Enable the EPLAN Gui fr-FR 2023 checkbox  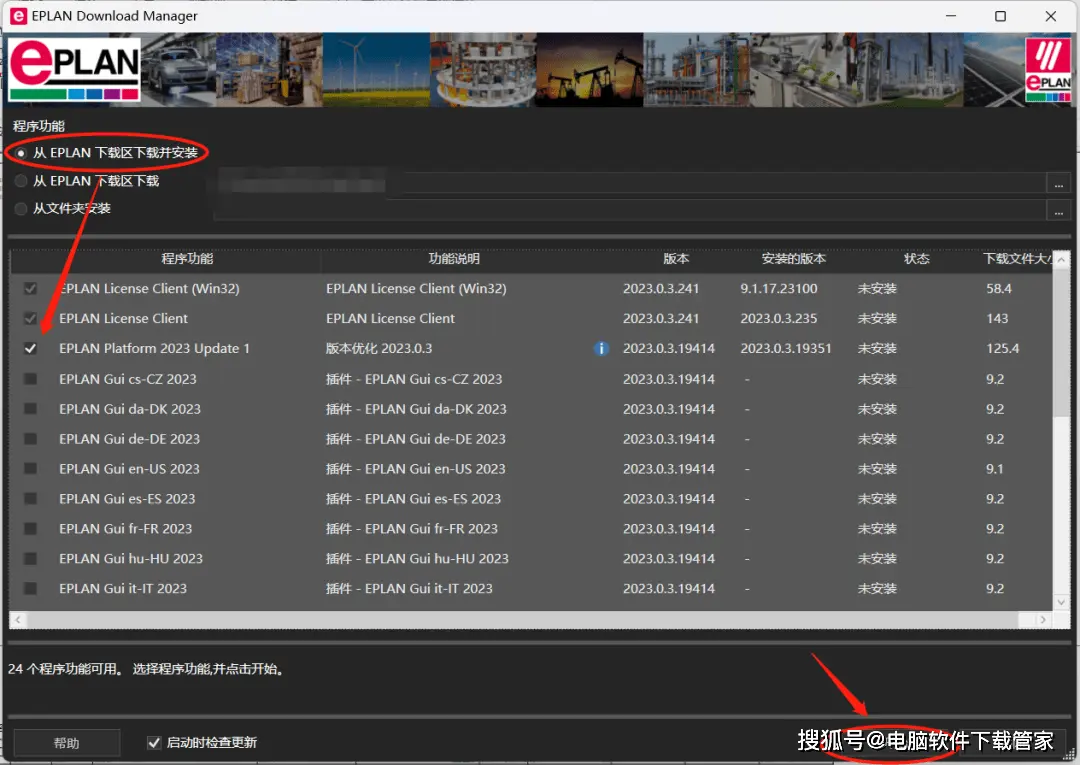[30, 529]
